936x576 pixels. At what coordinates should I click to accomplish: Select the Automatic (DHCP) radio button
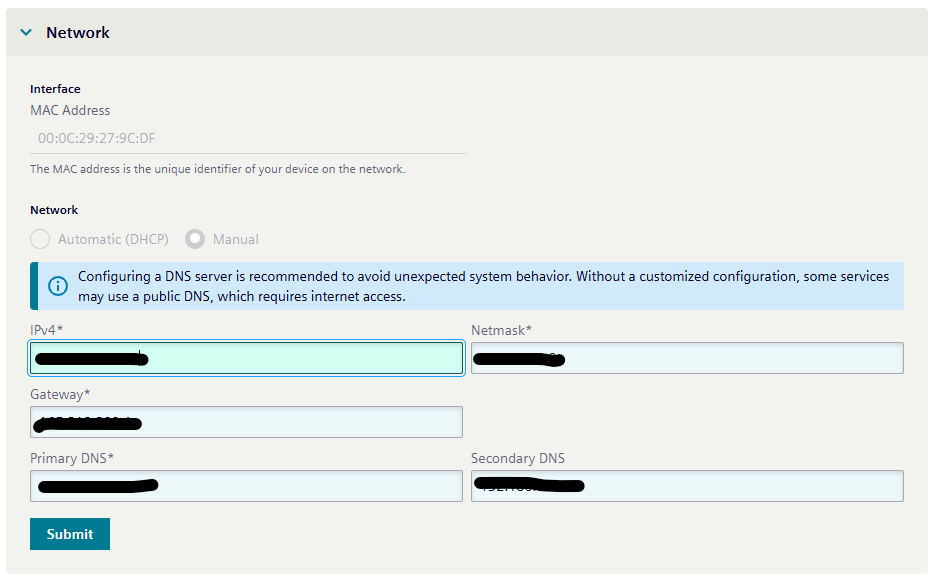tap(39, 239)
